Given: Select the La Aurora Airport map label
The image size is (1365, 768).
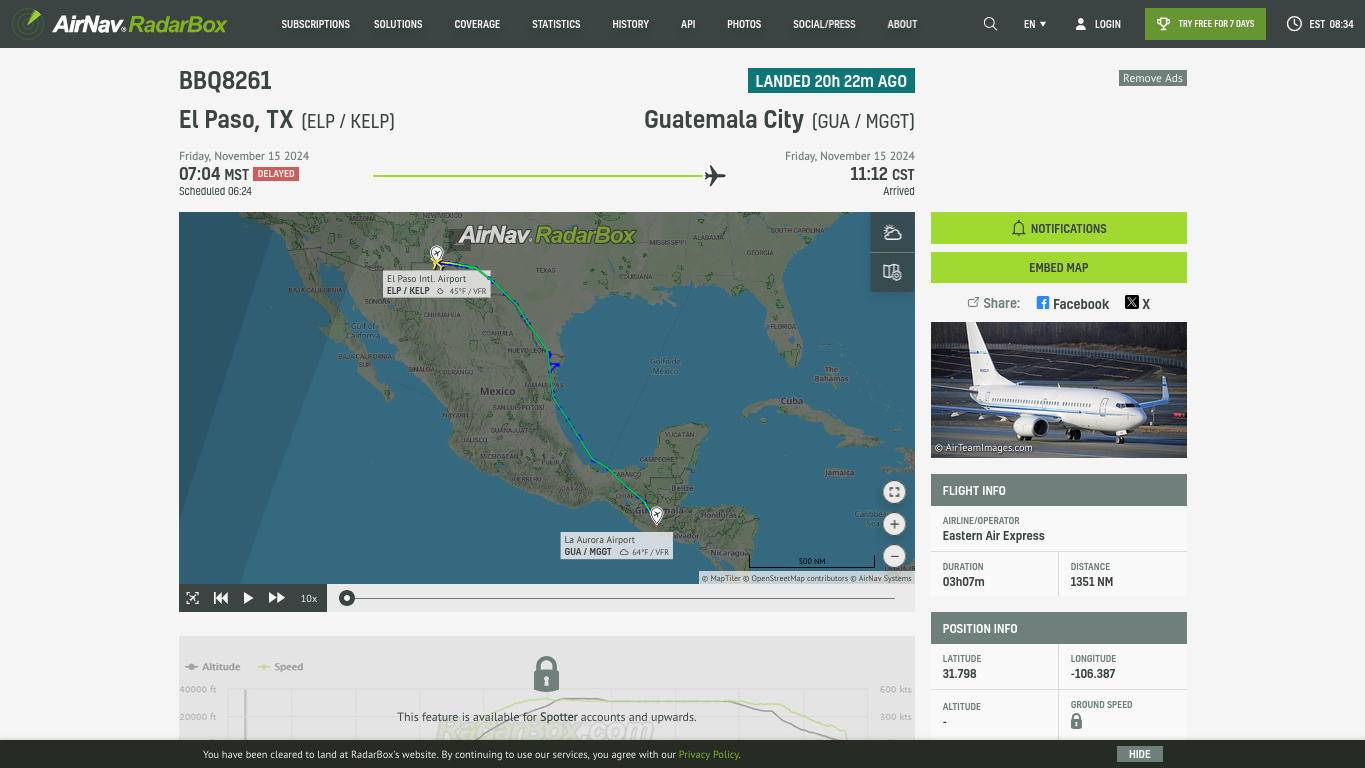Looking at the screenshot, I should 617,545.
